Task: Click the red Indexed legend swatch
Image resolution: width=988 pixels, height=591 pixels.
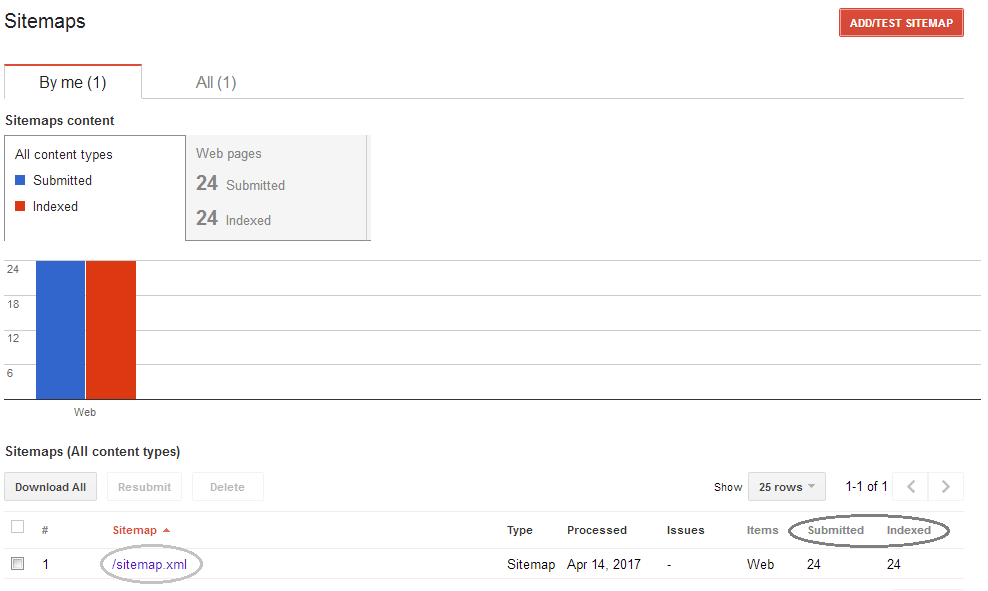Action: point(20,206)
